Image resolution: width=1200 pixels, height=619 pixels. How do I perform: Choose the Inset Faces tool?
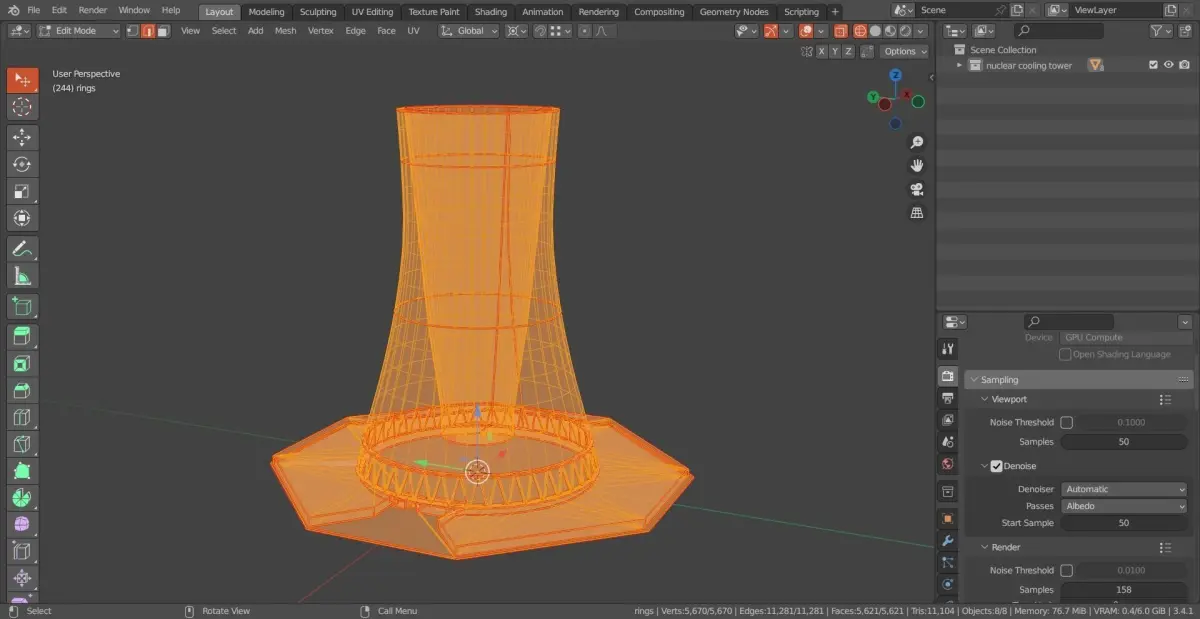[x=22, y=365]
